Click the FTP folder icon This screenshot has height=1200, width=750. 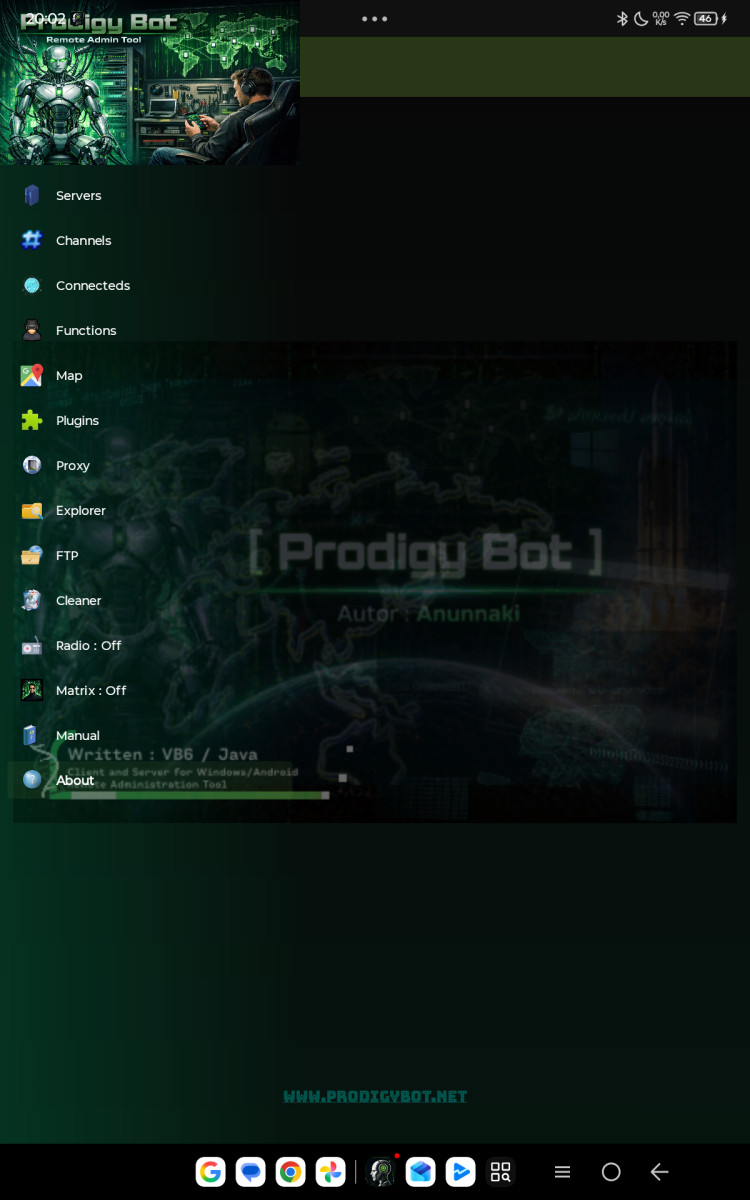coord(32,555)
